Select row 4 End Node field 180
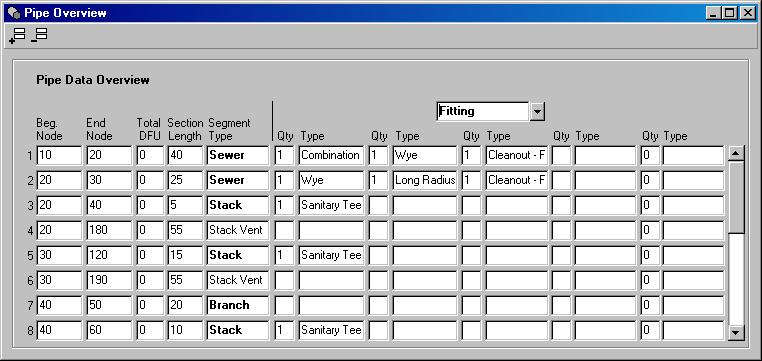Viewport: 762px width, 361px height. click(x=109, y=230)
